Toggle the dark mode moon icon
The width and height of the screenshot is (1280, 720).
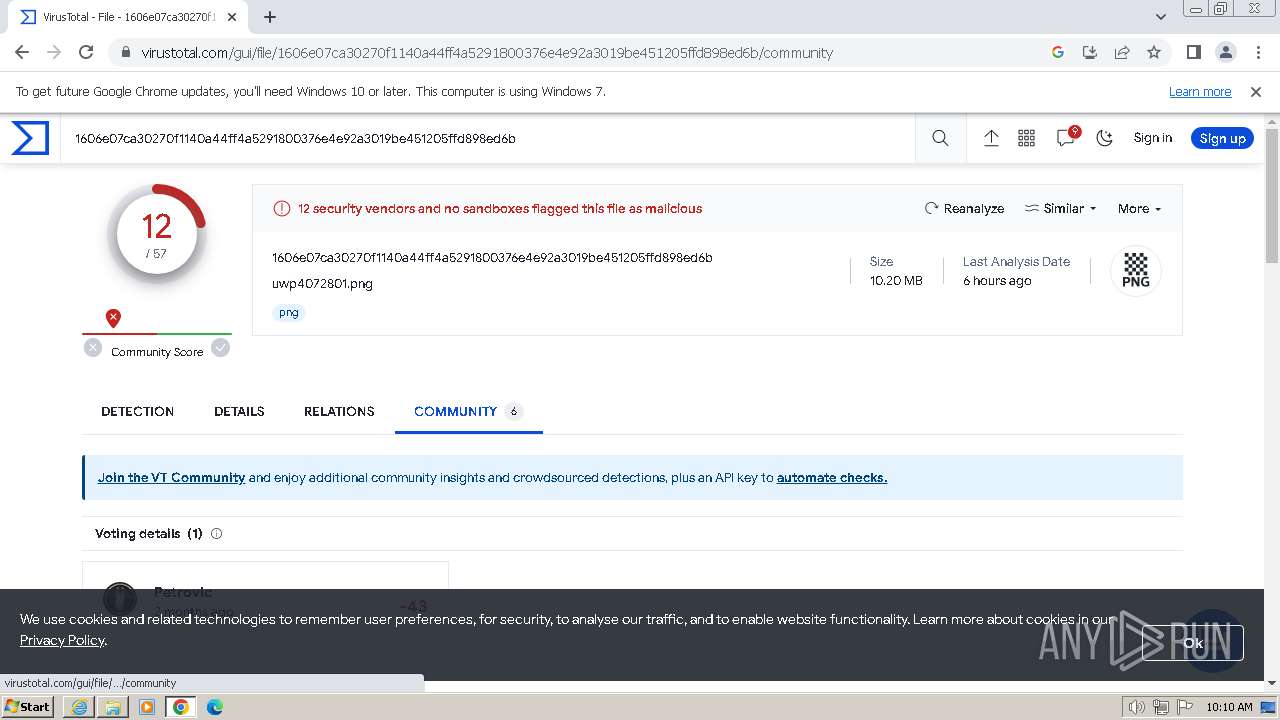coord(1105,138)
